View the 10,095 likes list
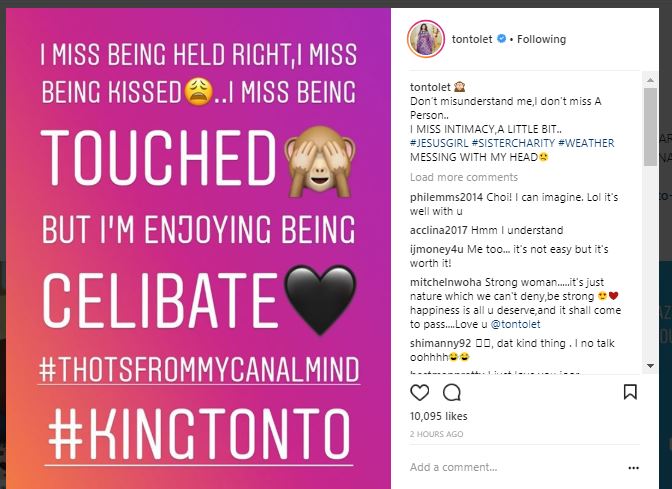Viewport: 672px width, 489px height. [437, 415]
